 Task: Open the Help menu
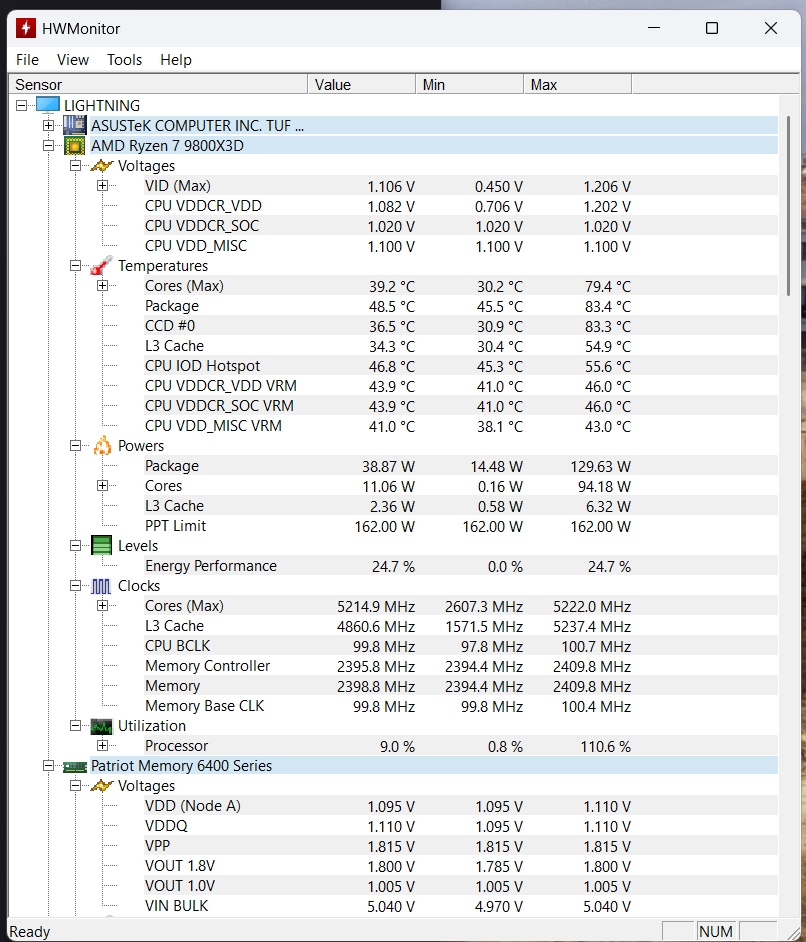coord(175,60)
